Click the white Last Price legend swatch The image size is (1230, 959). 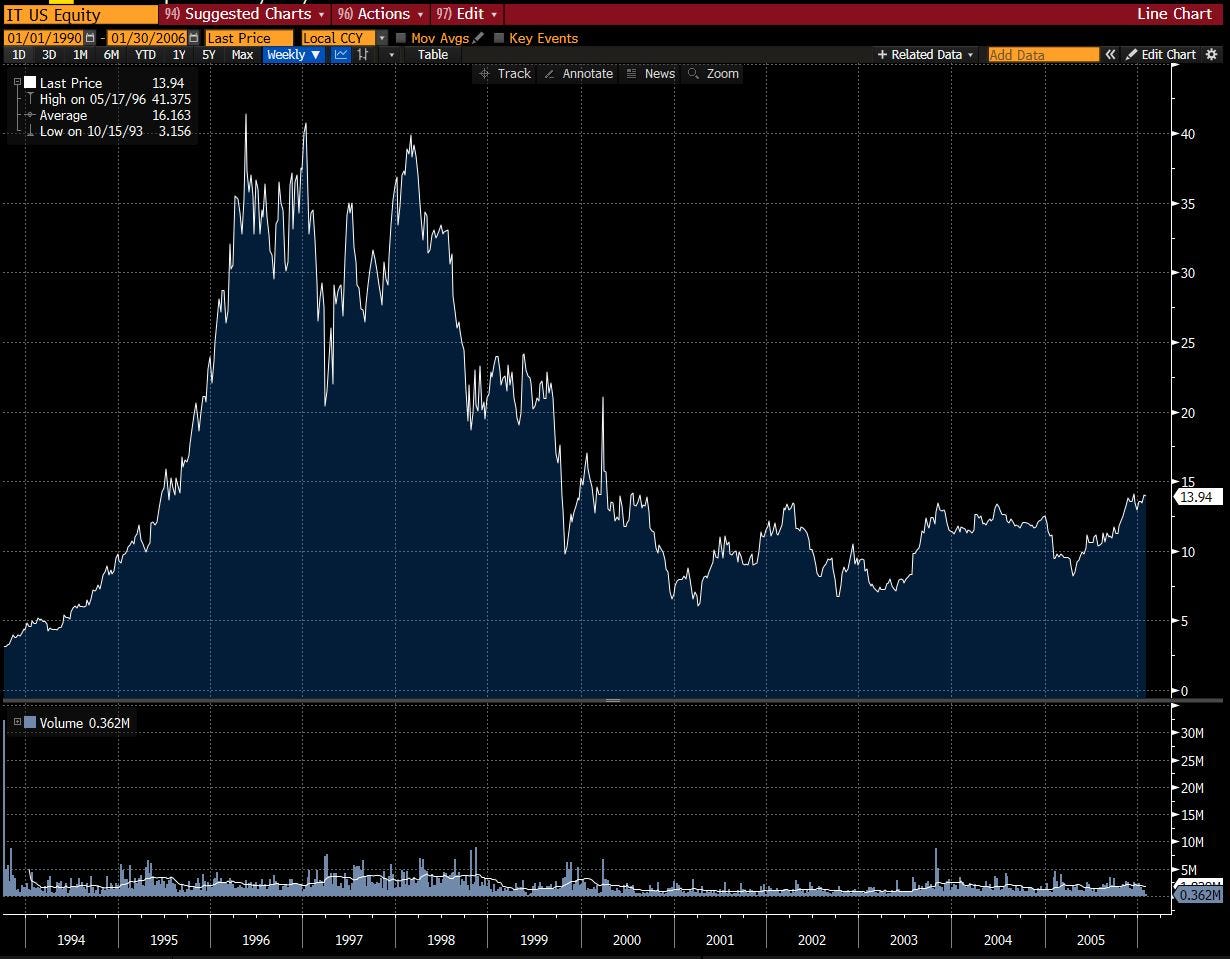tap(30, 83)
